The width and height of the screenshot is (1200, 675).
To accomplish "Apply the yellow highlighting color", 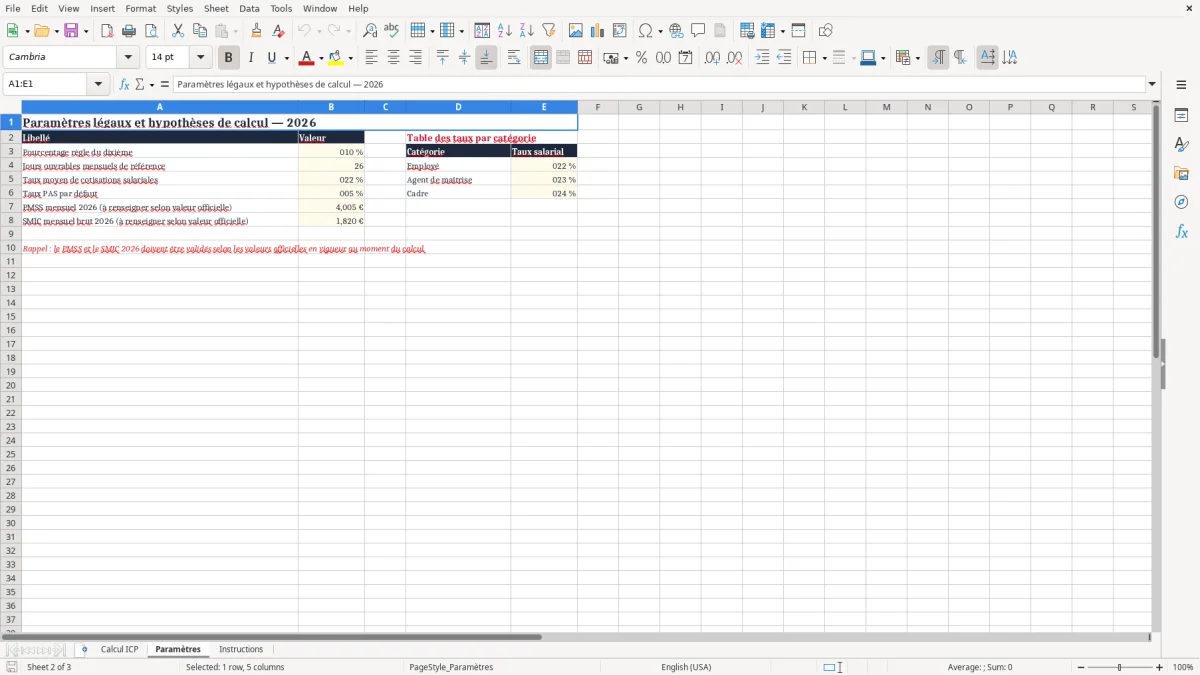I will coord(336,58).
